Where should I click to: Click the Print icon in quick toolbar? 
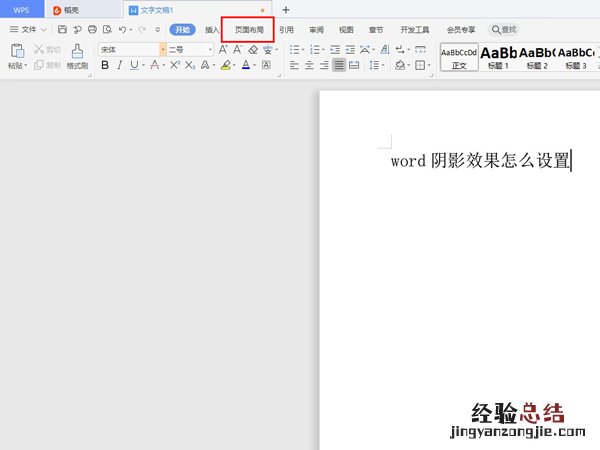(x=92, y=30)
